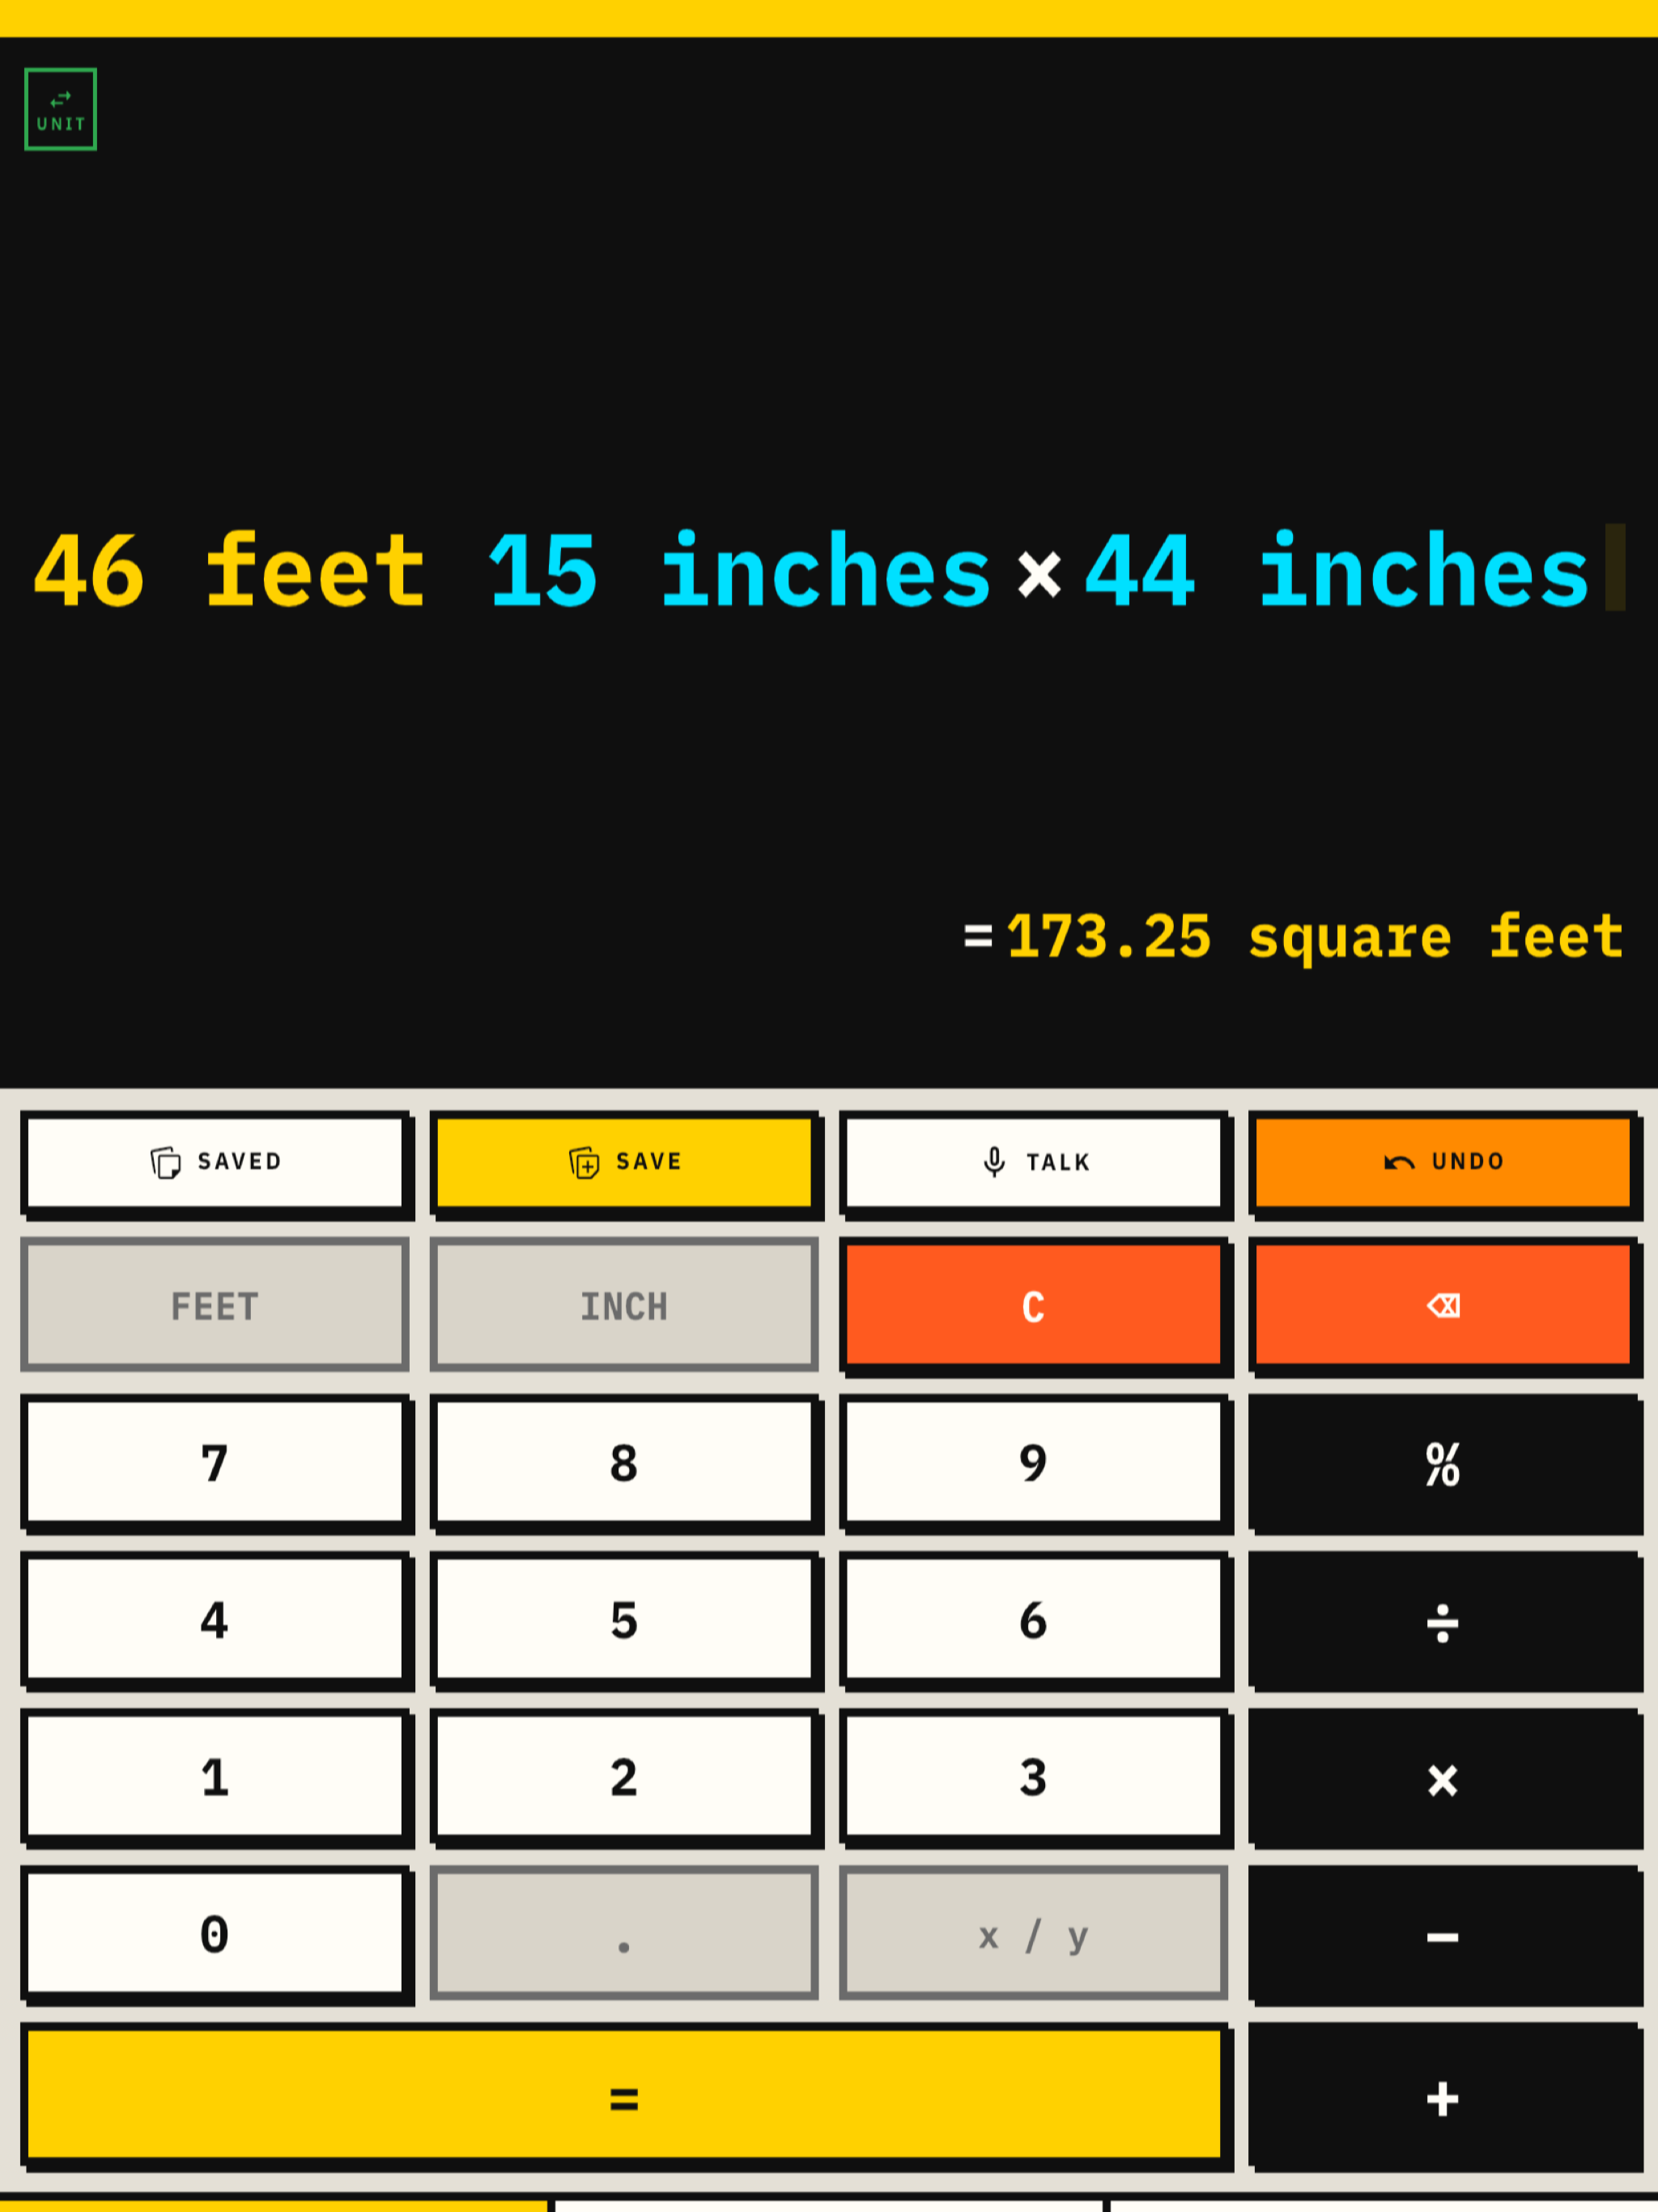The height and width of the screenshot is (2212, 1658).
Task: Click the '15 inches' text in expression
Action: [x=740, y=570]
